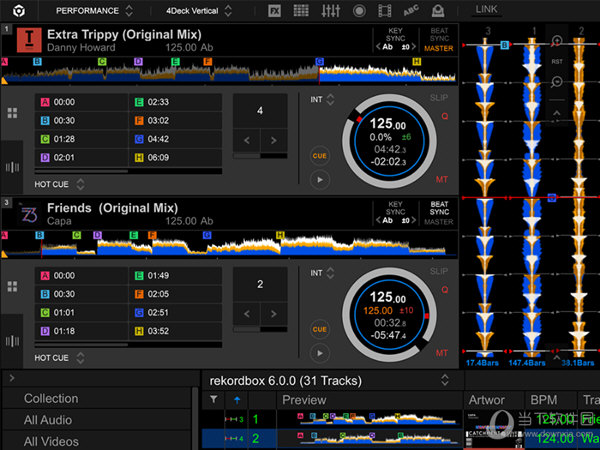The width and height of the screenshot is (600, 450).
Task: Open rekordbox 6.0.0 playlist dropdown arrows
Action: (445, 380)
